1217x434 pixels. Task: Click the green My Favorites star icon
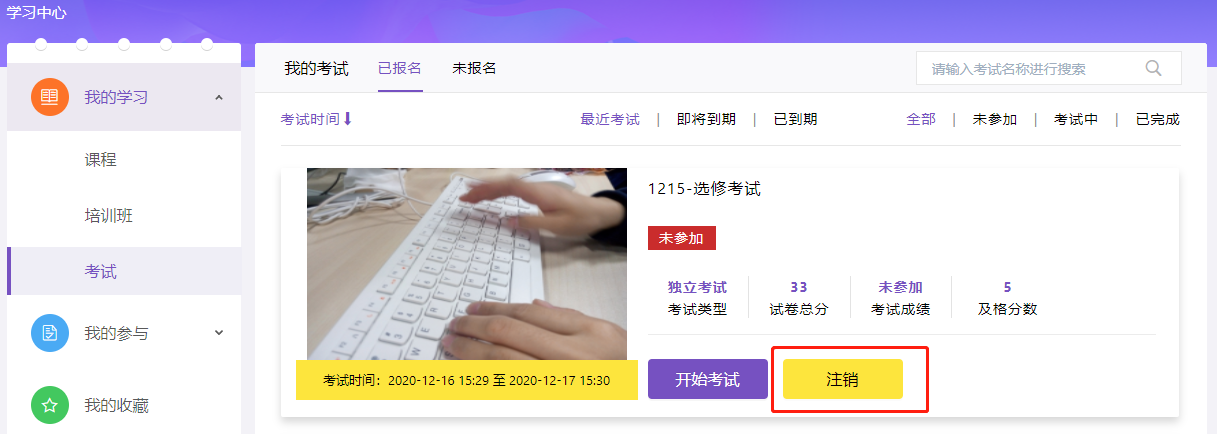[x=50, y=405]
